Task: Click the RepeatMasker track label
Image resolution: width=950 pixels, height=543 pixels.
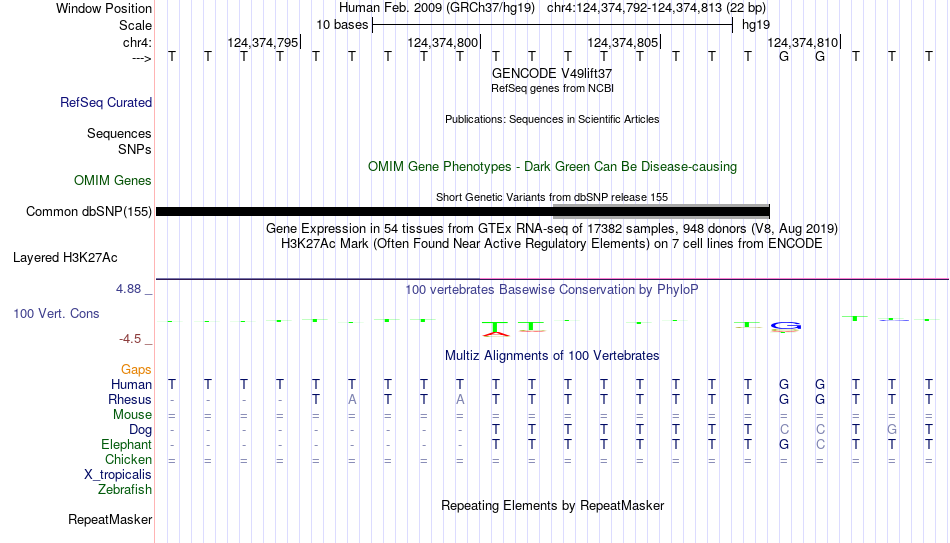Action: click(110, 519)
